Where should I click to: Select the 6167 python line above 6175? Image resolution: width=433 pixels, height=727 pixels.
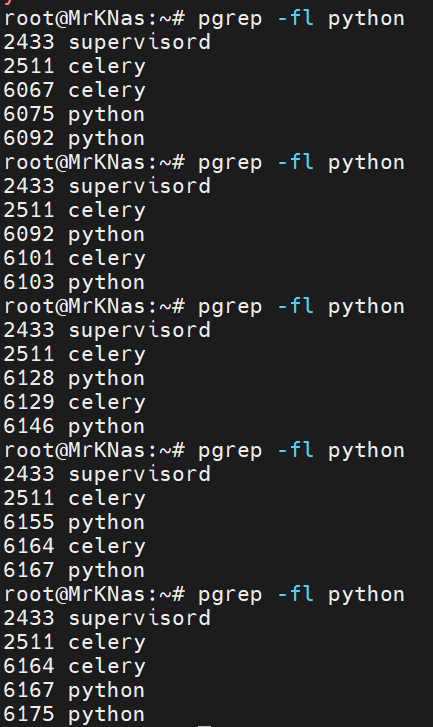(x=74, y=690)
